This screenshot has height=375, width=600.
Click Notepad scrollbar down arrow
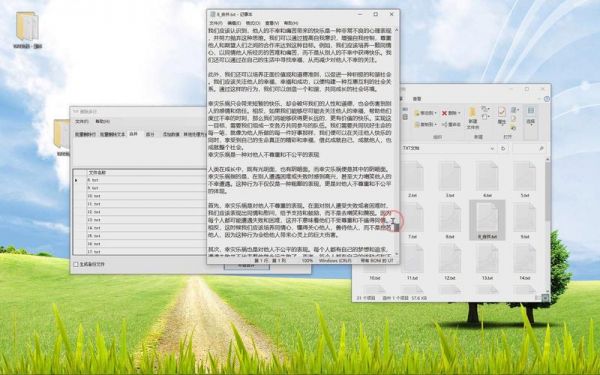(x=396, y=254)
